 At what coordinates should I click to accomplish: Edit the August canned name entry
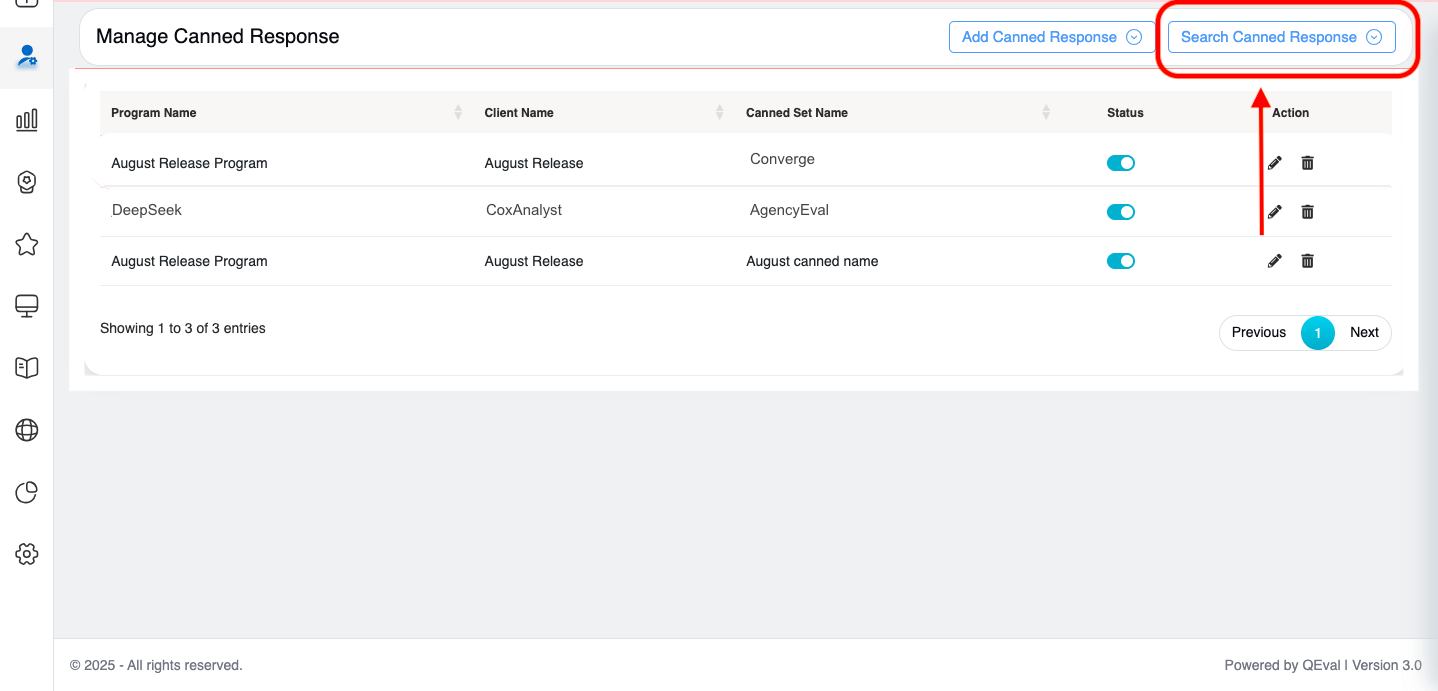pos(1274,261)
